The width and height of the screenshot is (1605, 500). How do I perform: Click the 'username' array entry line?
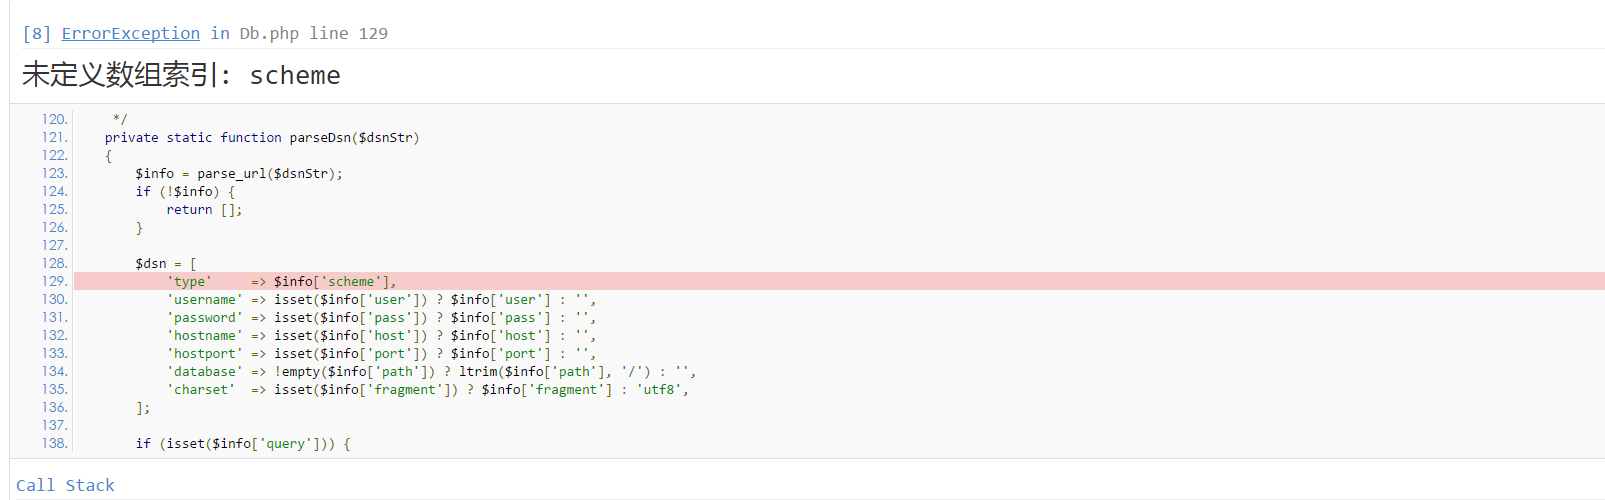pos(381,300)
